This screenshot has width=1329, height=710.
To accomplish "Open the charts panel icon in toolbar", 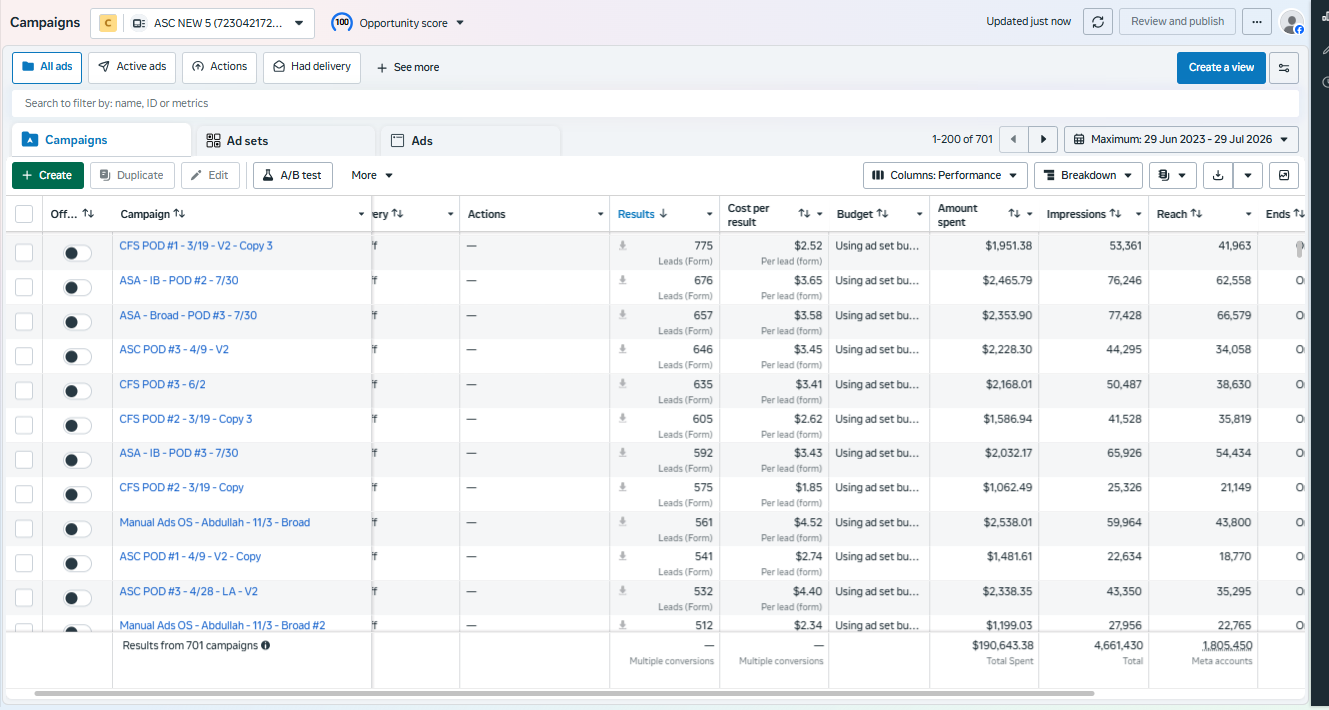I will click(x=1284, y=175).
